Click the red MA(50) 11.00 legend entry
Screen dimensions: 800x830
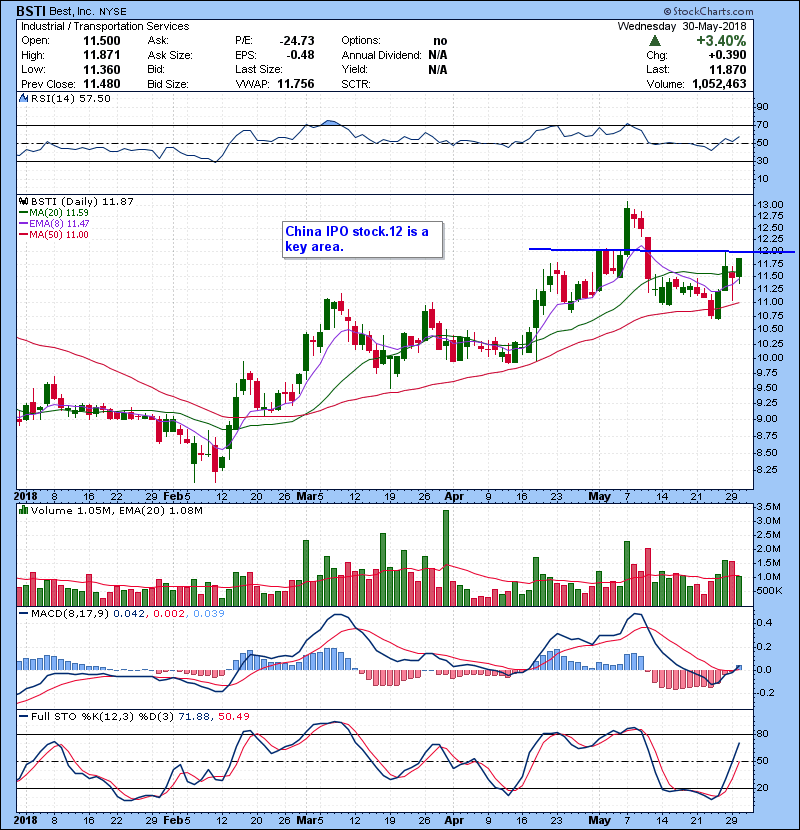tap(53, 234)
